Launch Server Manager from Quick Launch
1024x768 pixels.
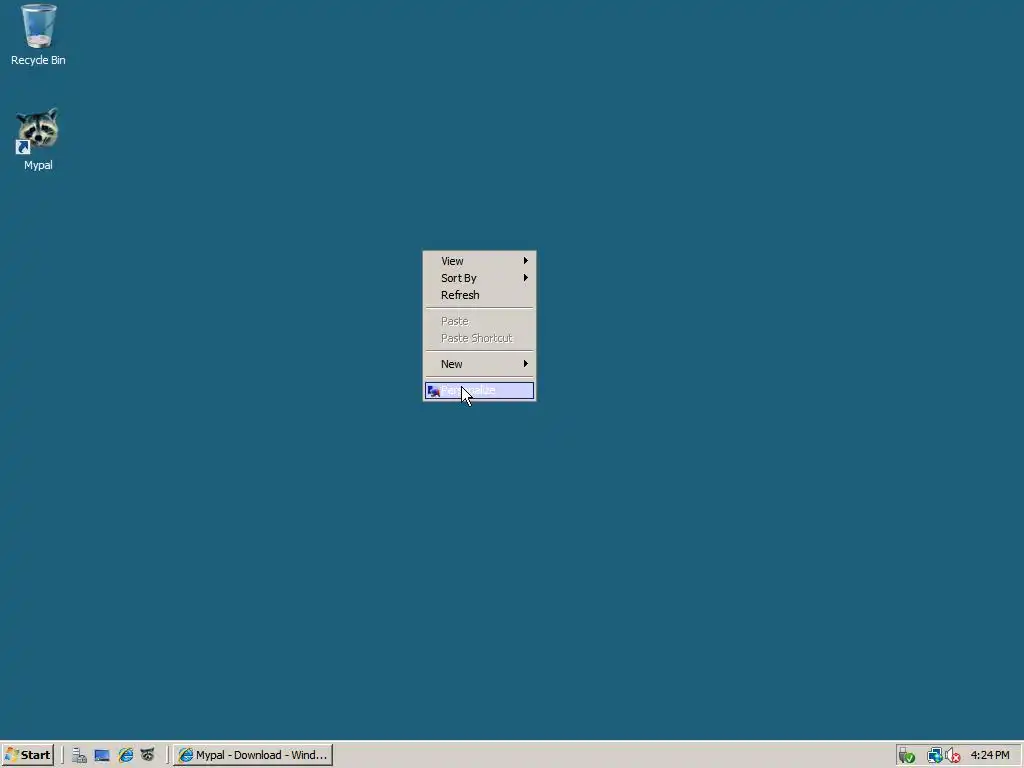pyautogui.click(x=80, y=755)
